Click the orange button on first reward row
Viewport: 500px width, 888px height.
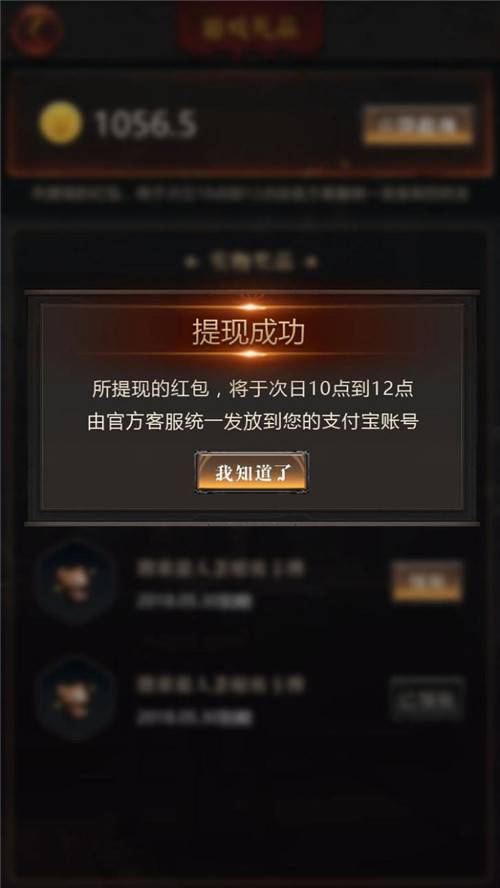(x=427, y=581)
